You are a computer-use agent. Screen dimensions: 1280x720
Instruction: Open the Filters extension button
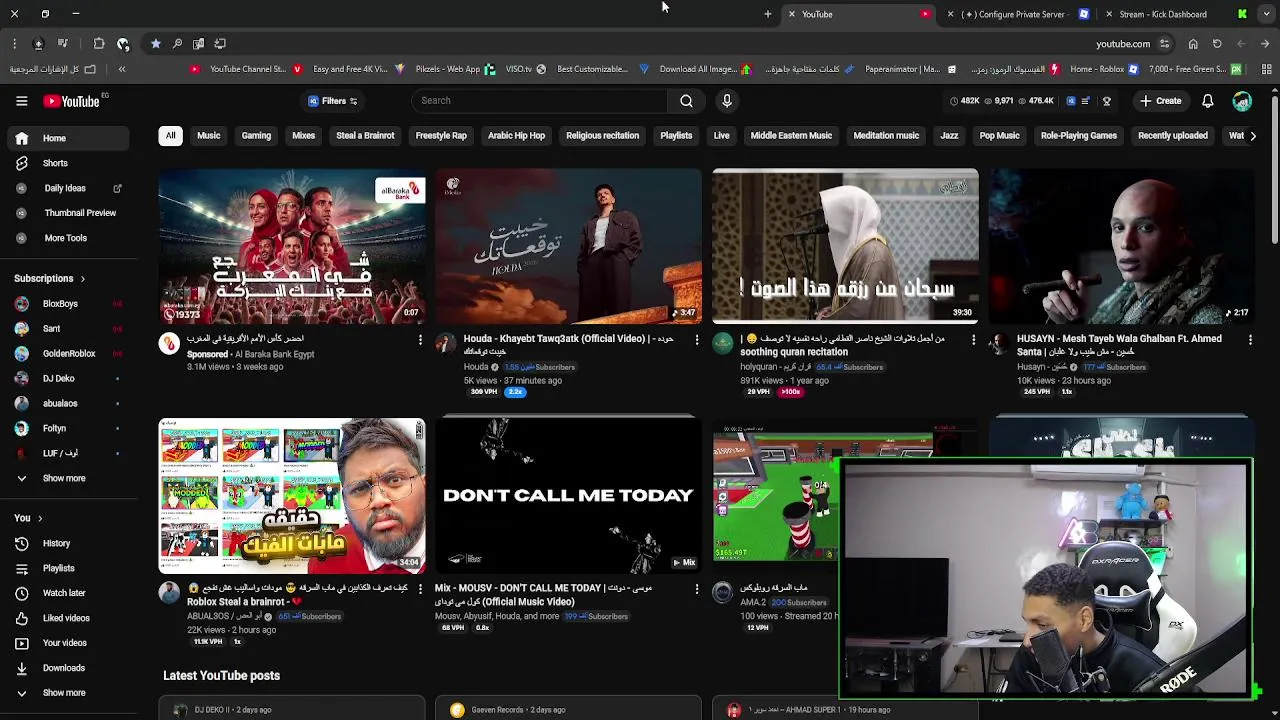tap(333, 101)
